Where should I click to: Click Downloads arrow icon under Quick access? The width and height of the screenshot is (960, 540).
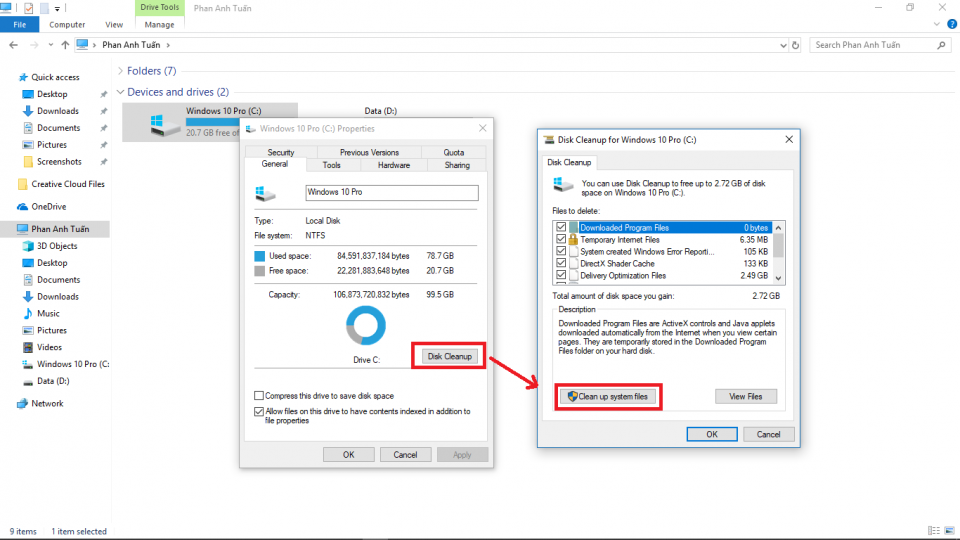pyautogui.click(x=28, y=111)
